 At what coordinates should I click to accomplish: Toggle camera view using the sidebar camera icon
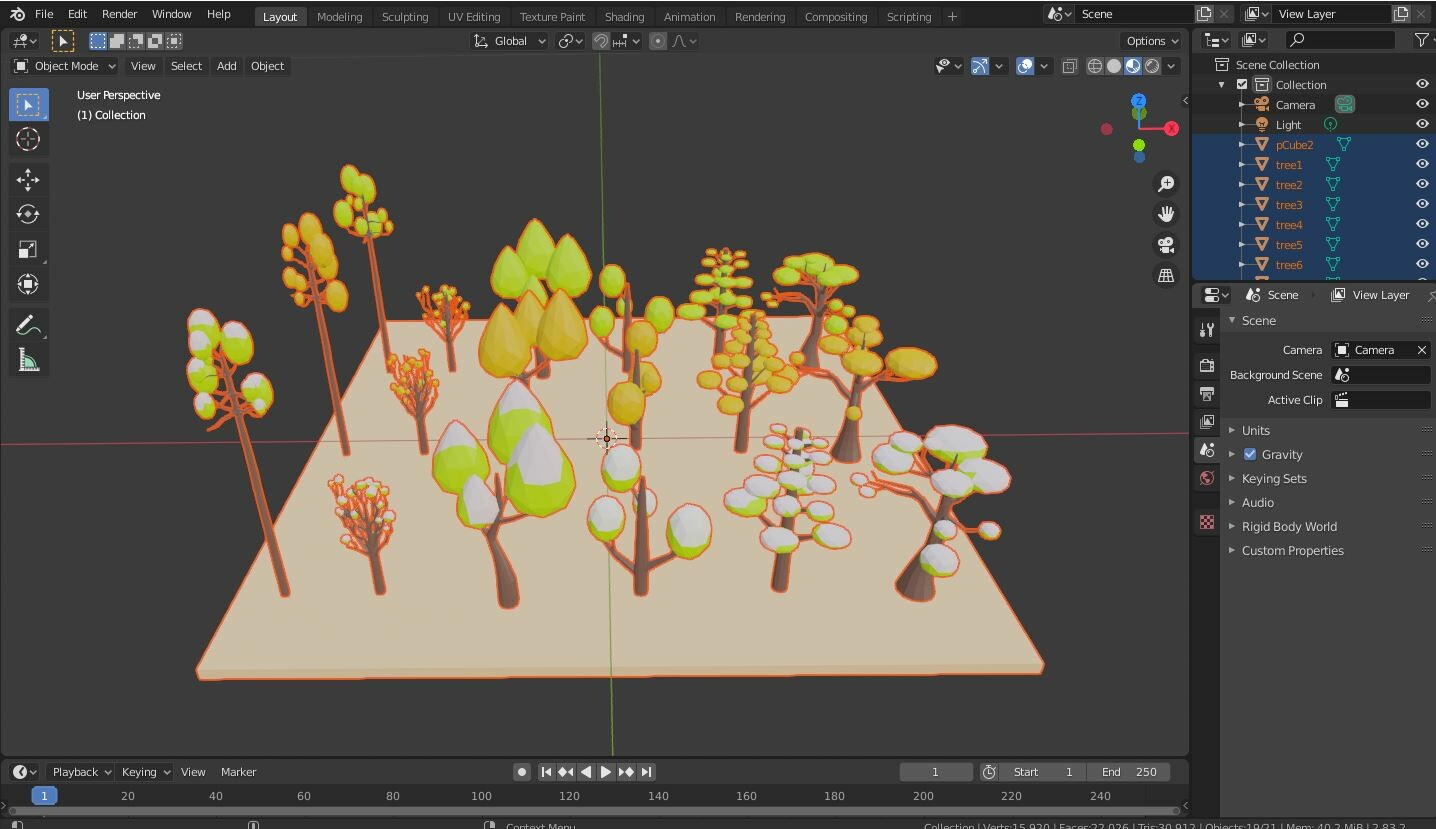(1166, 245)
